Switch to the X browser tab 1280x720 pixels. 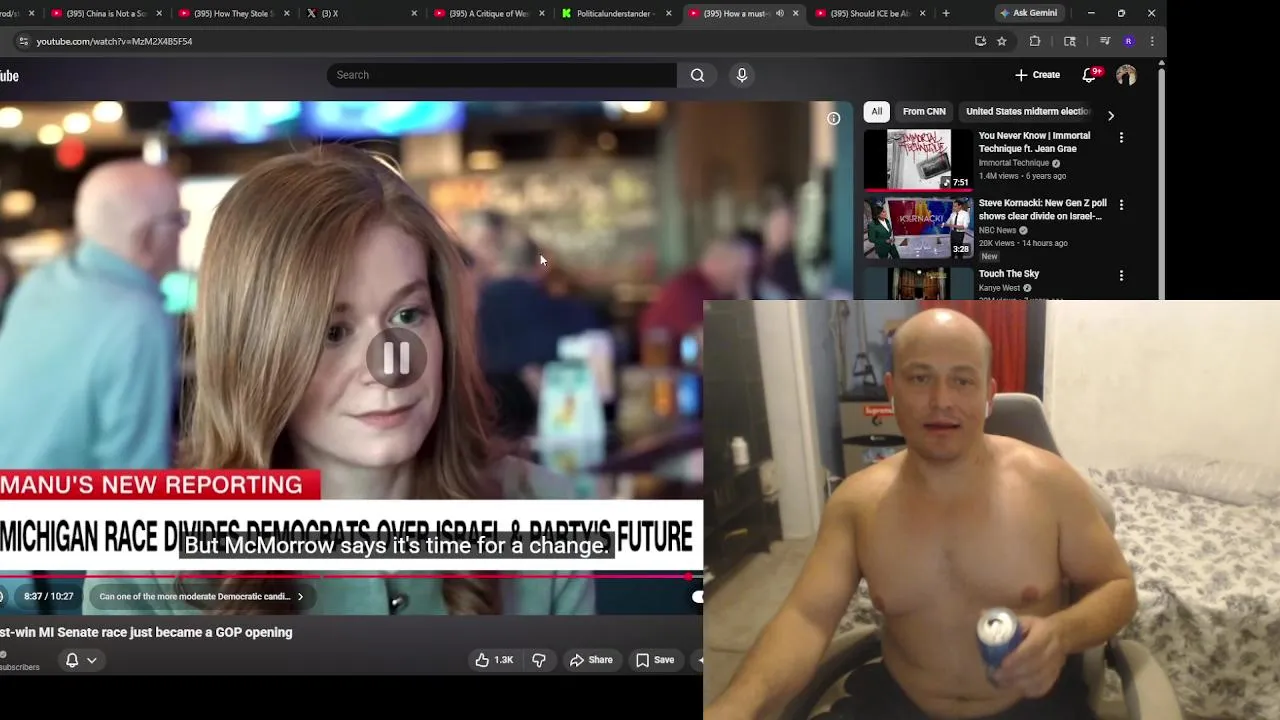(x=360, y=14)
